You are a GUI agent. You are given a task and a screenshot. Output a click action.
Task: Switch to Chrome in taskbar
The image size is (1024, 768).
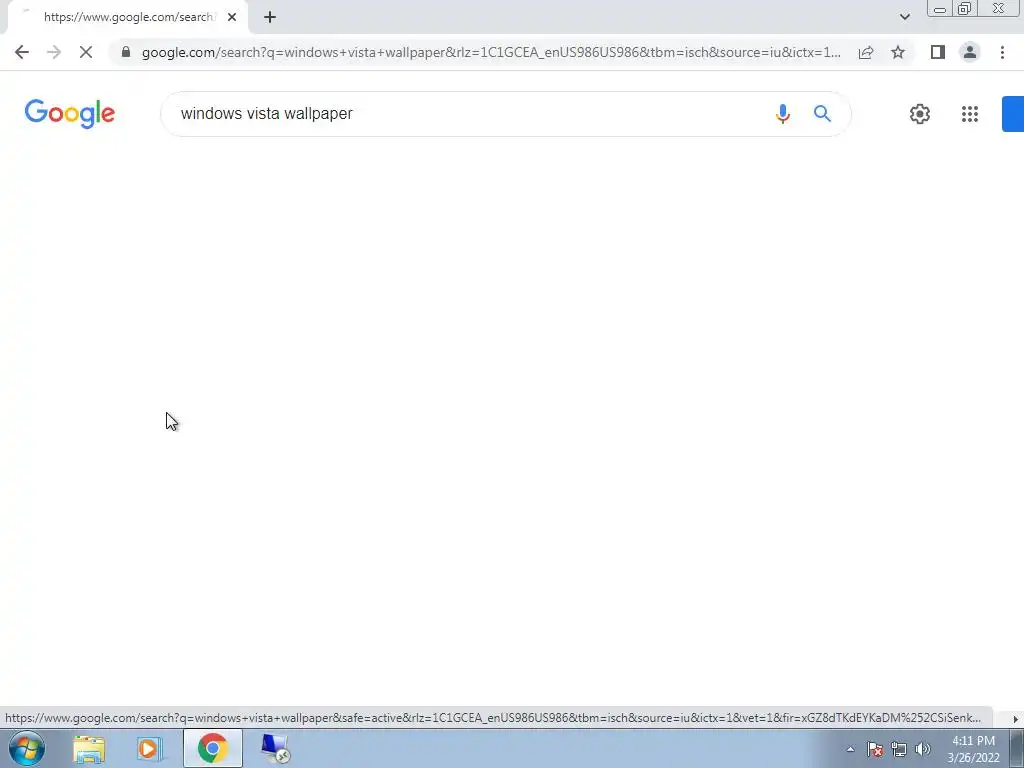pyautogui.click(x=213, y=748)
